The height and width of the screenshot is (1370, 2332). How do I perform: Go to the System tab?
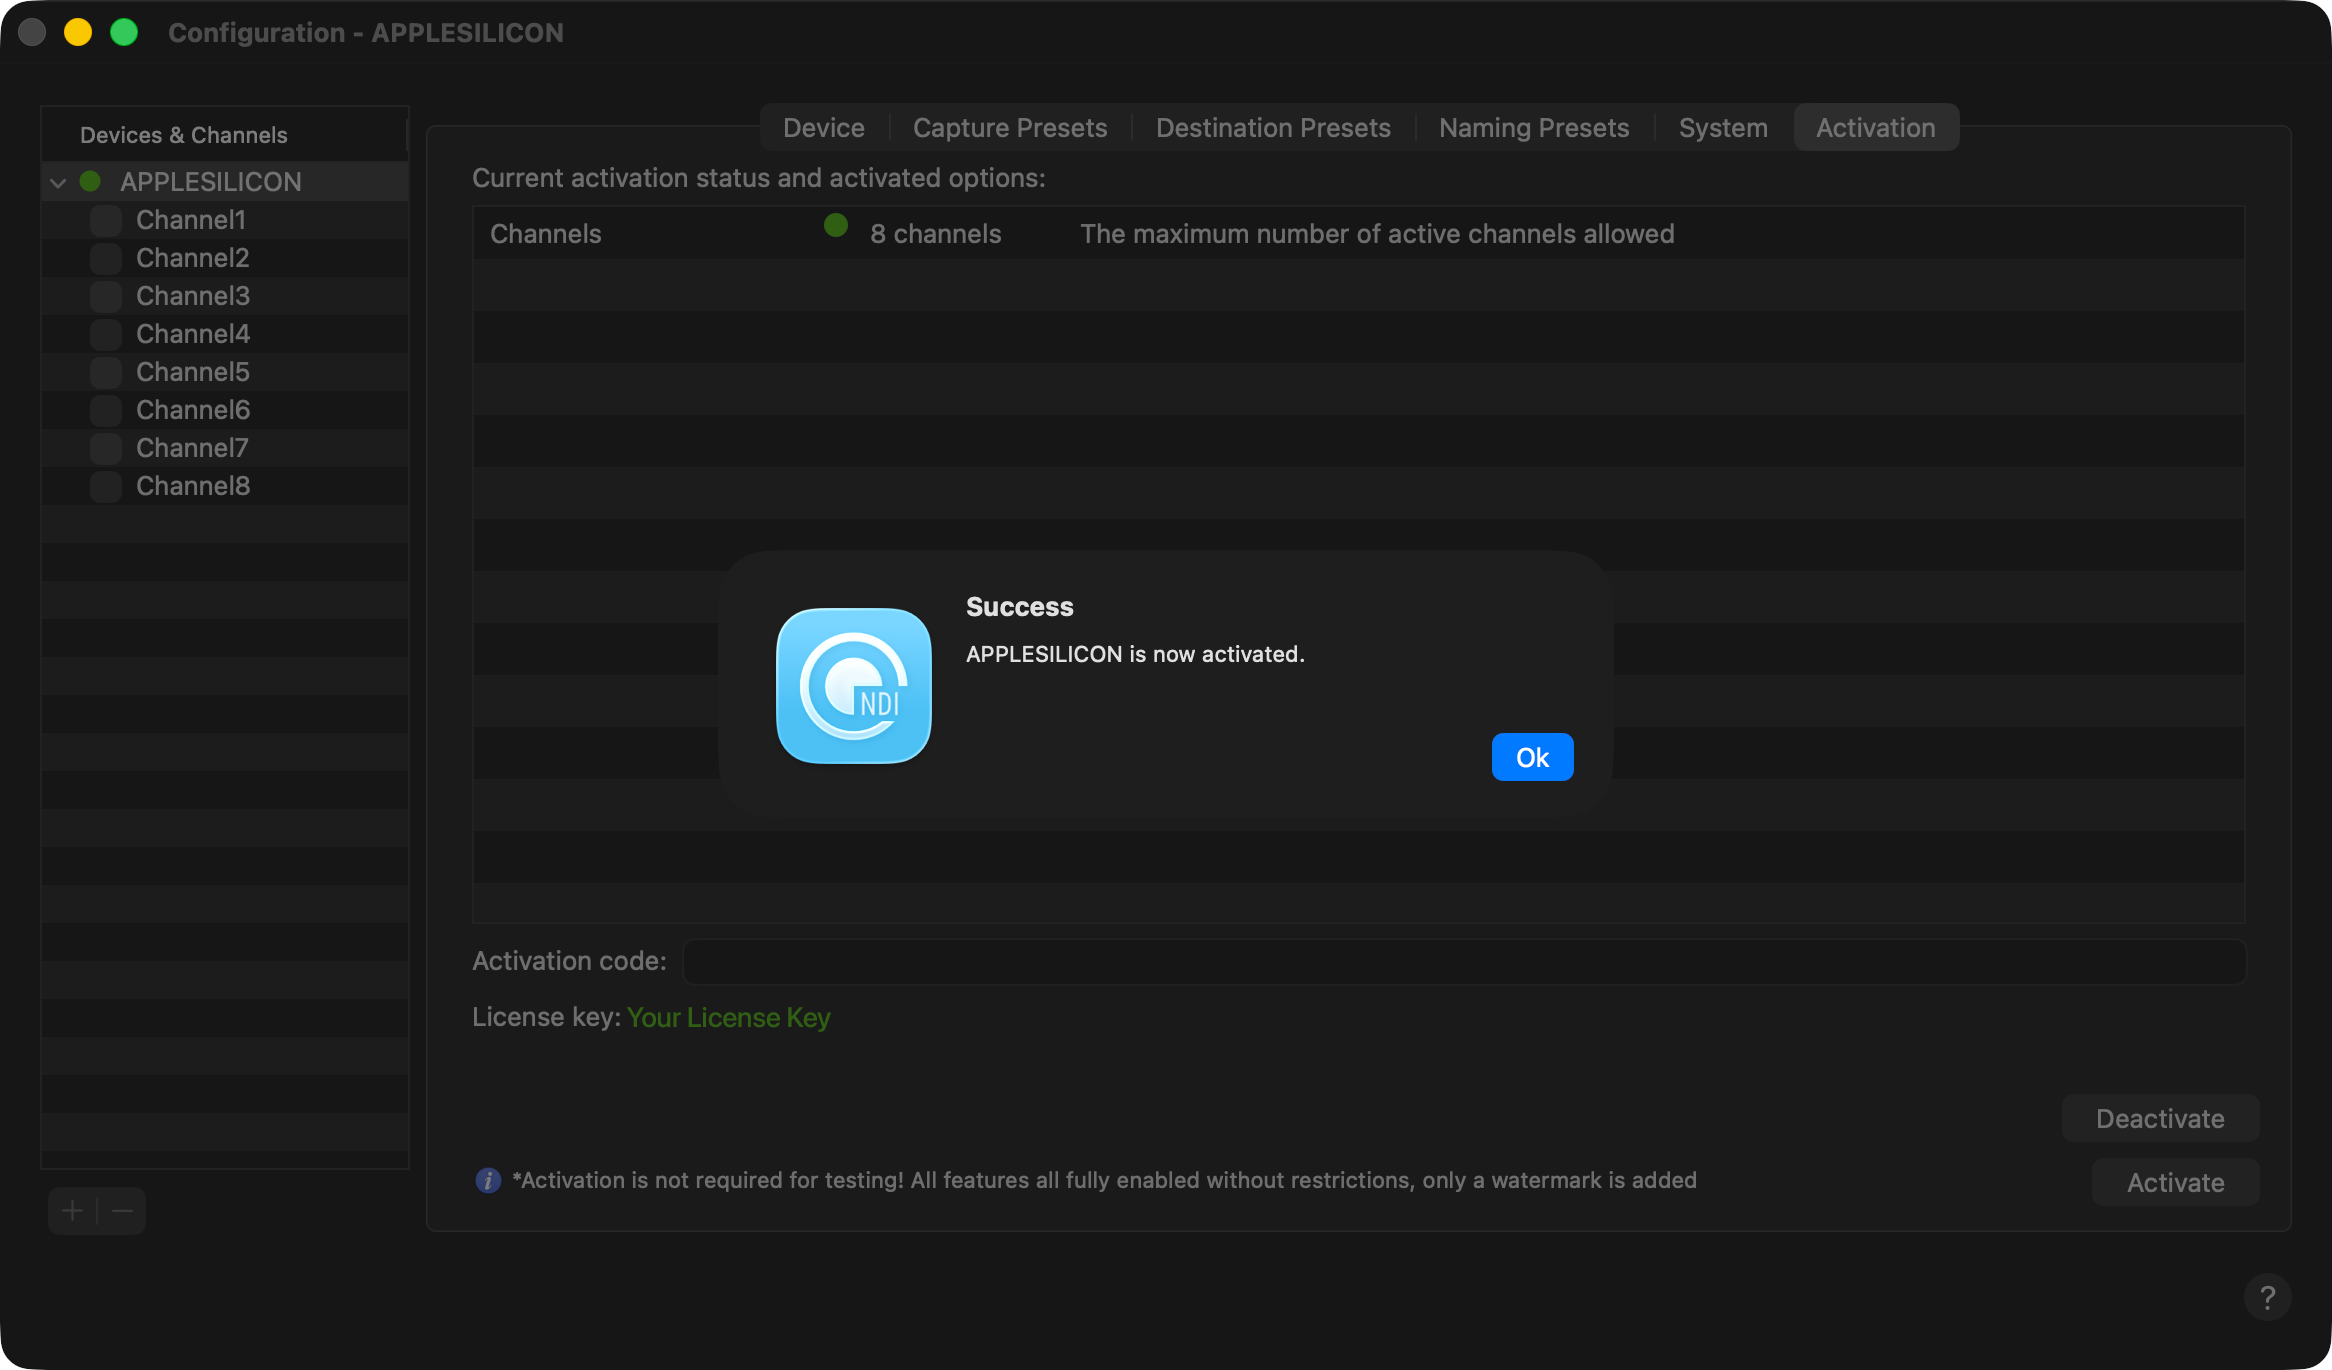(1723, 128)
